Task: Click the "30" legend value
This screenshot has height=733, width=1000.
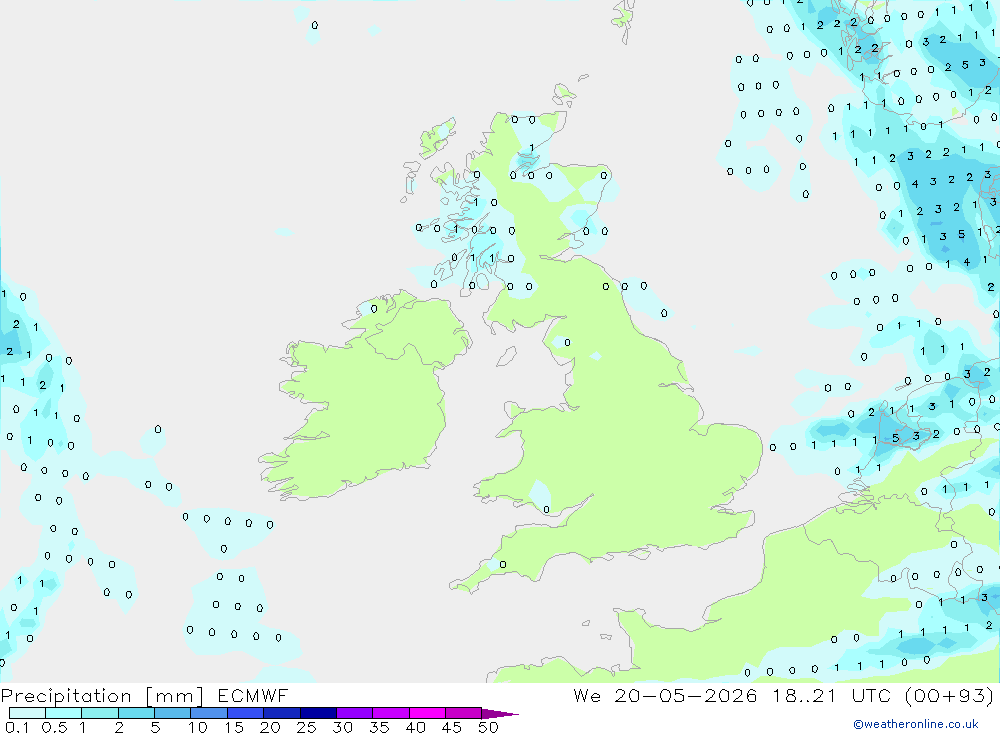Action: pos(343,727)
